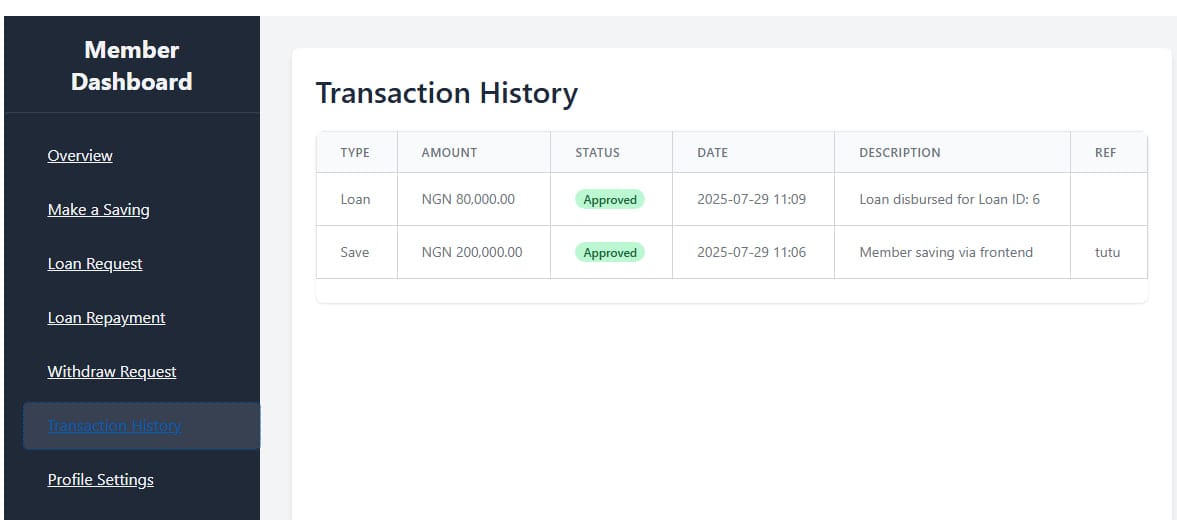Click the 'tutu' reference cell
This screenshot has height=520, width=1177.
pyautogui.click(x=1107, y=253)
